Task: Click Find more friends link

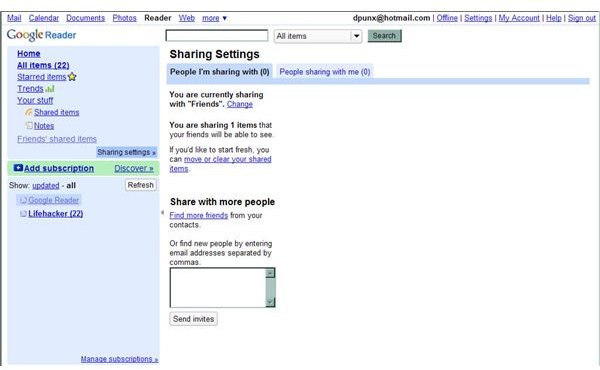Action: click(199, 215)
